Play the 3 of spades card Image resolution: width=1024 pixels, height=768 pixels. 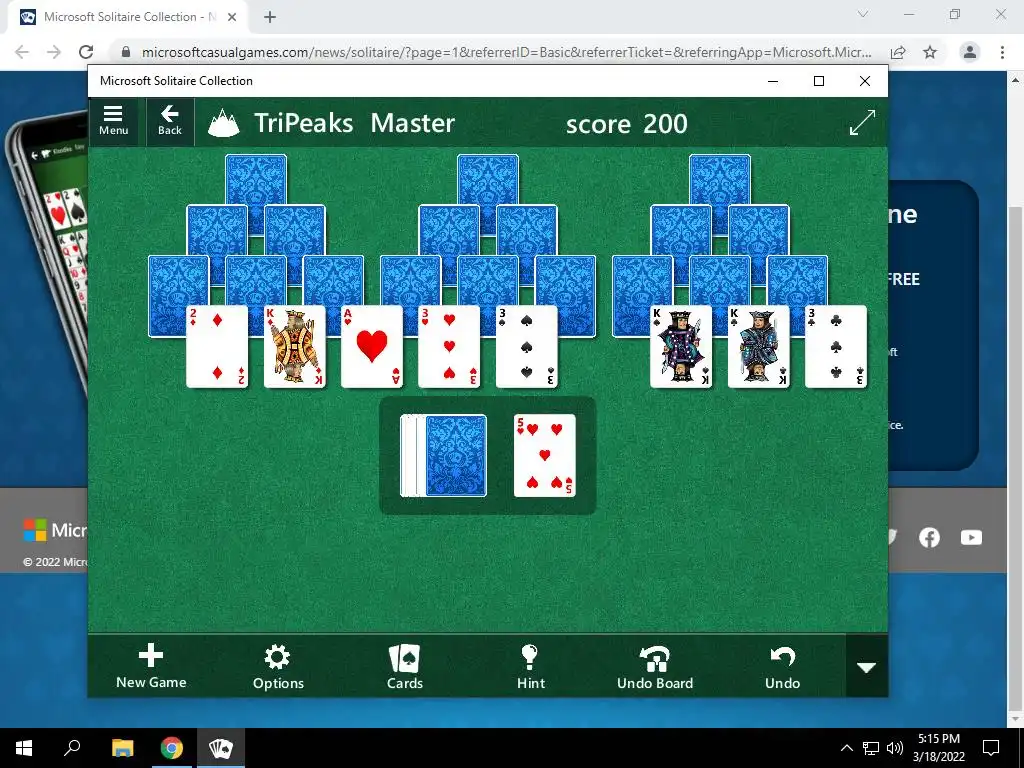(527, 347)
